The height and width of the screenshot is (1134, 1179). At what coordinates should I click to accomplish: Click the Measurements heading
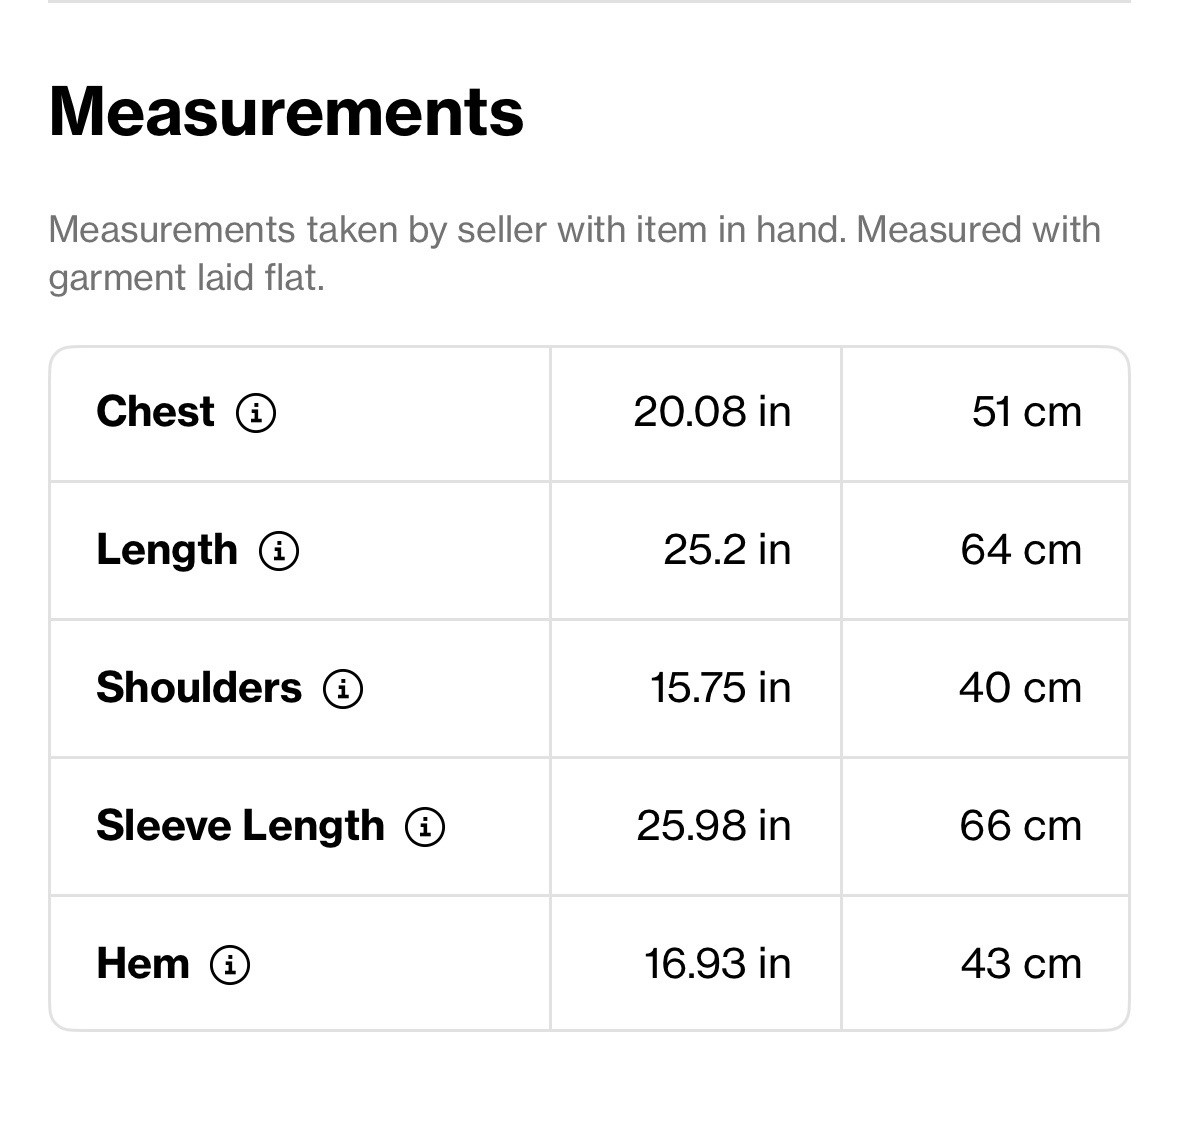coord(286,111)
